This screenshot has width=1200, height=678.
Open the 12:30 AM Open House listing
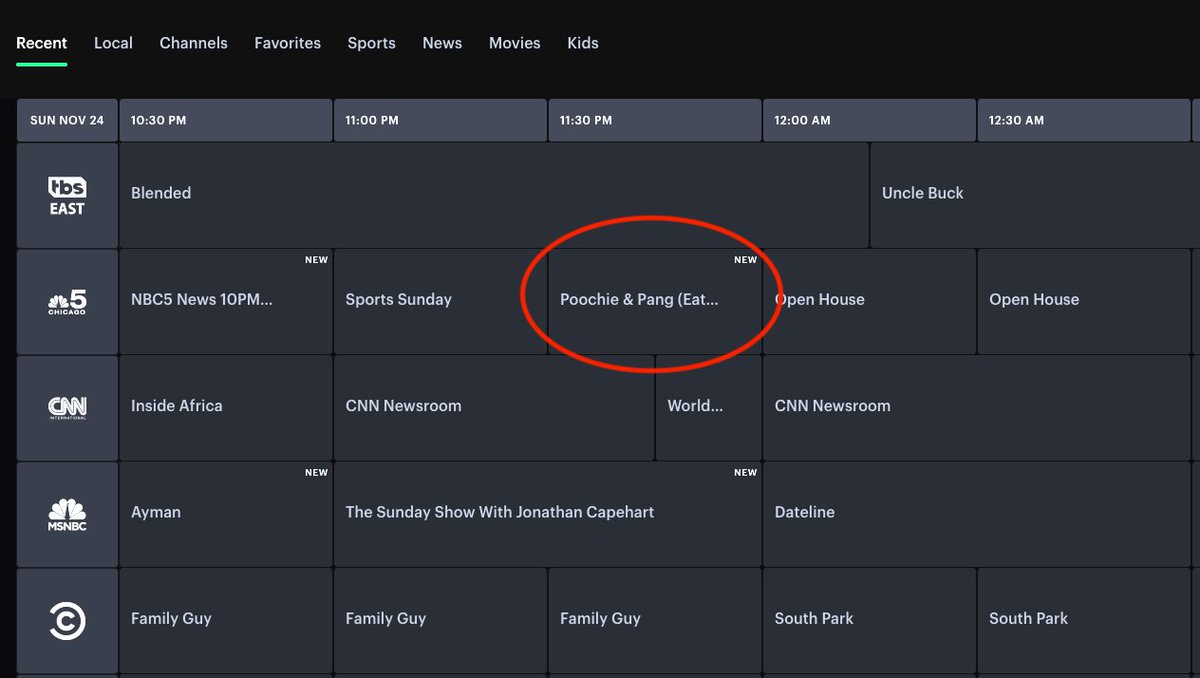(x=1084, y=301)
